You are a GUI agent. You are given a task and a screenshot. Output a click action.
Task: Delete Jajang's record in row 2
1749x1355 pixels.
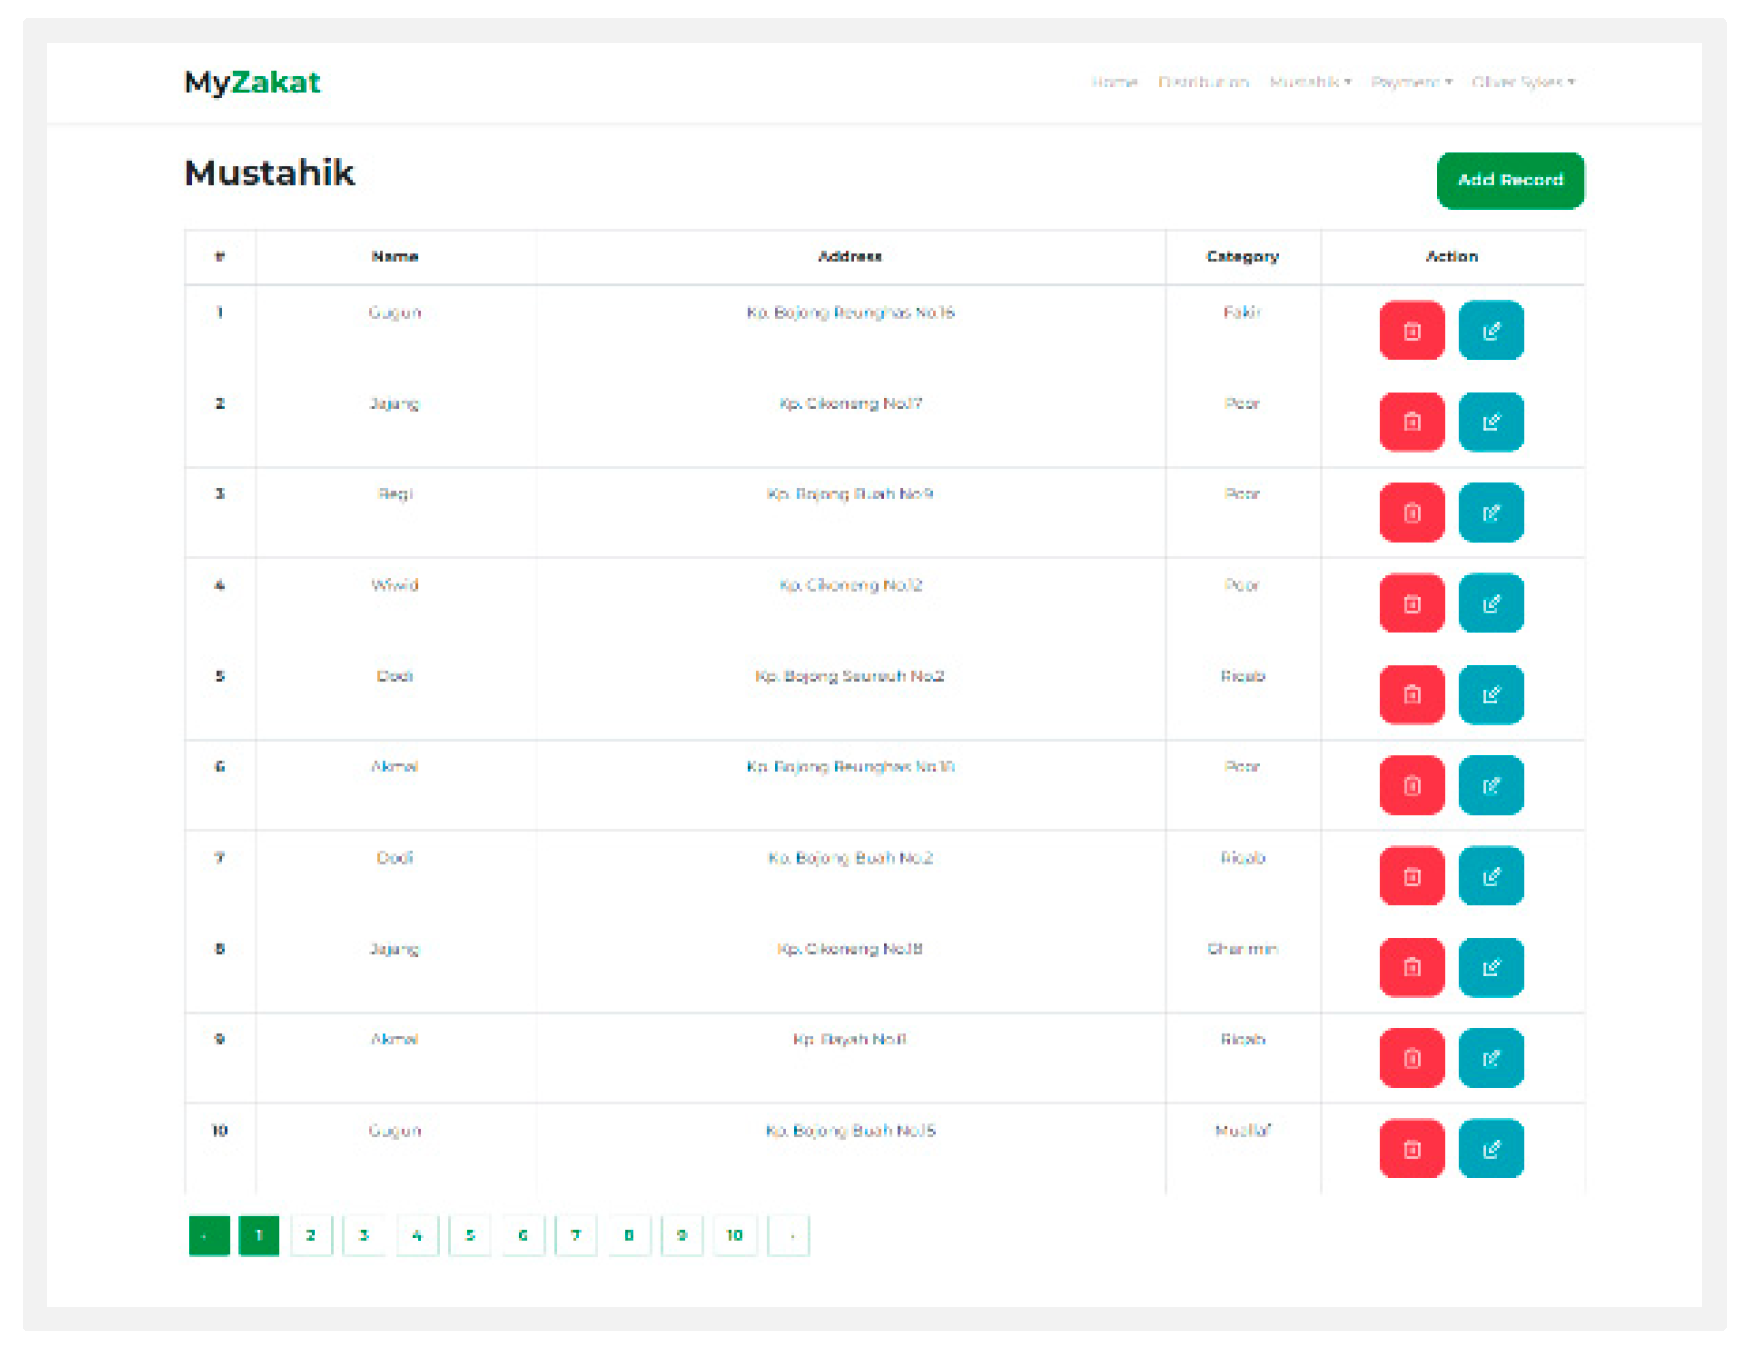click(1411, 422)
